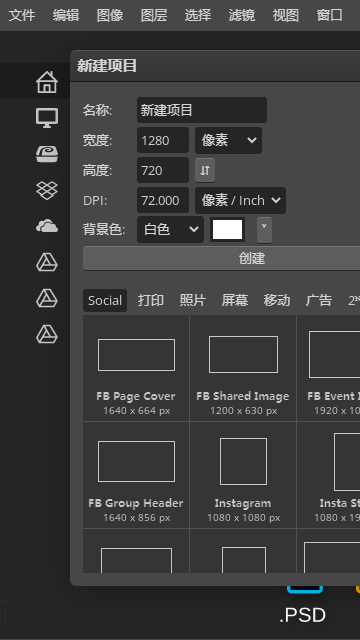Open the second Google Drive icon
The image size is (360, 640).
click(47, 298)
